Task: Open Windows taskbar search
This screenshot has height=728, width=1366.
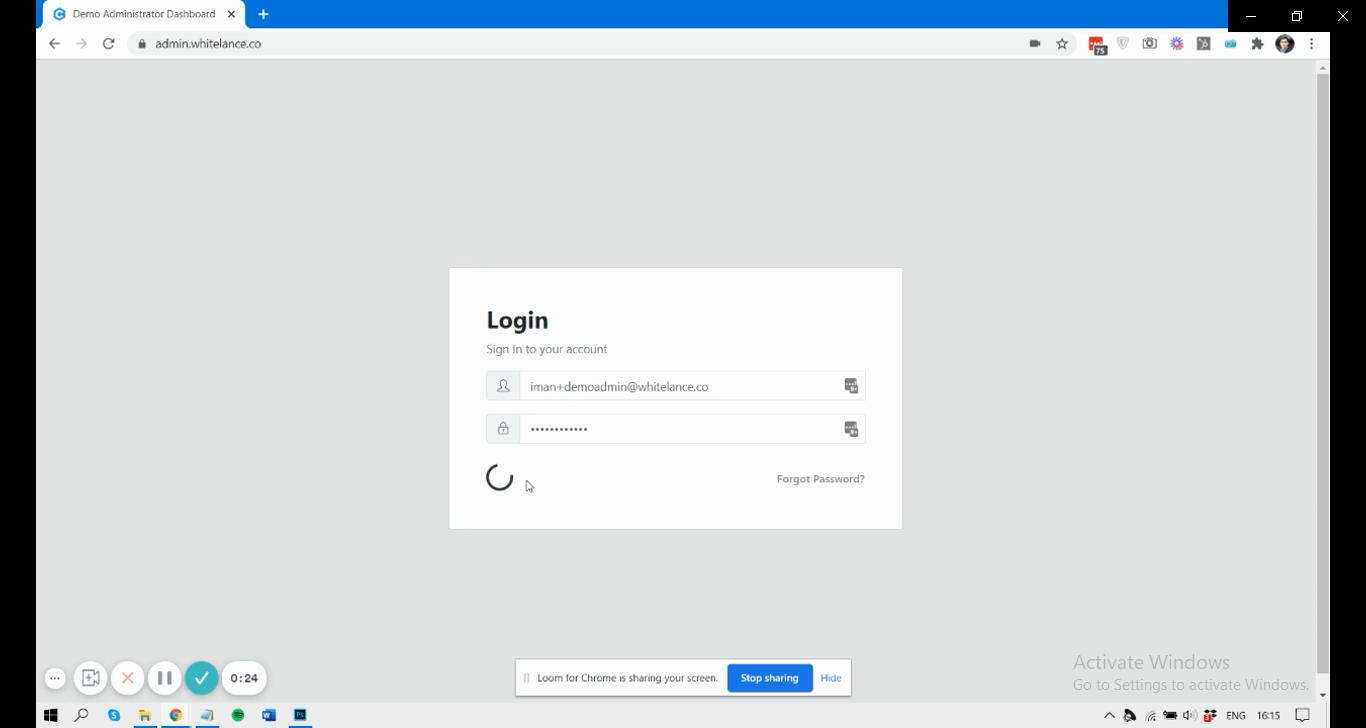Action: (82, 715)
